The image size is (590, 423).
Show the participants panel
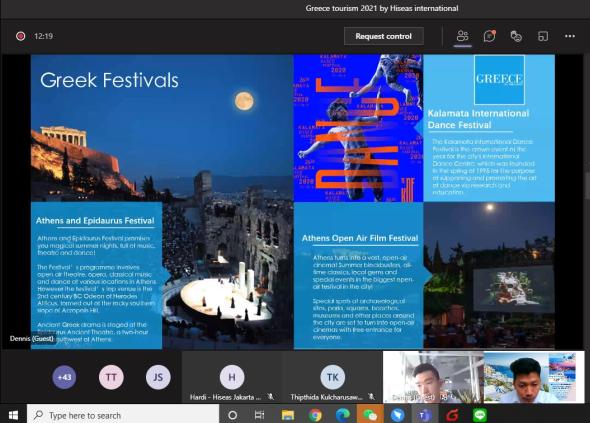point(462,36)
